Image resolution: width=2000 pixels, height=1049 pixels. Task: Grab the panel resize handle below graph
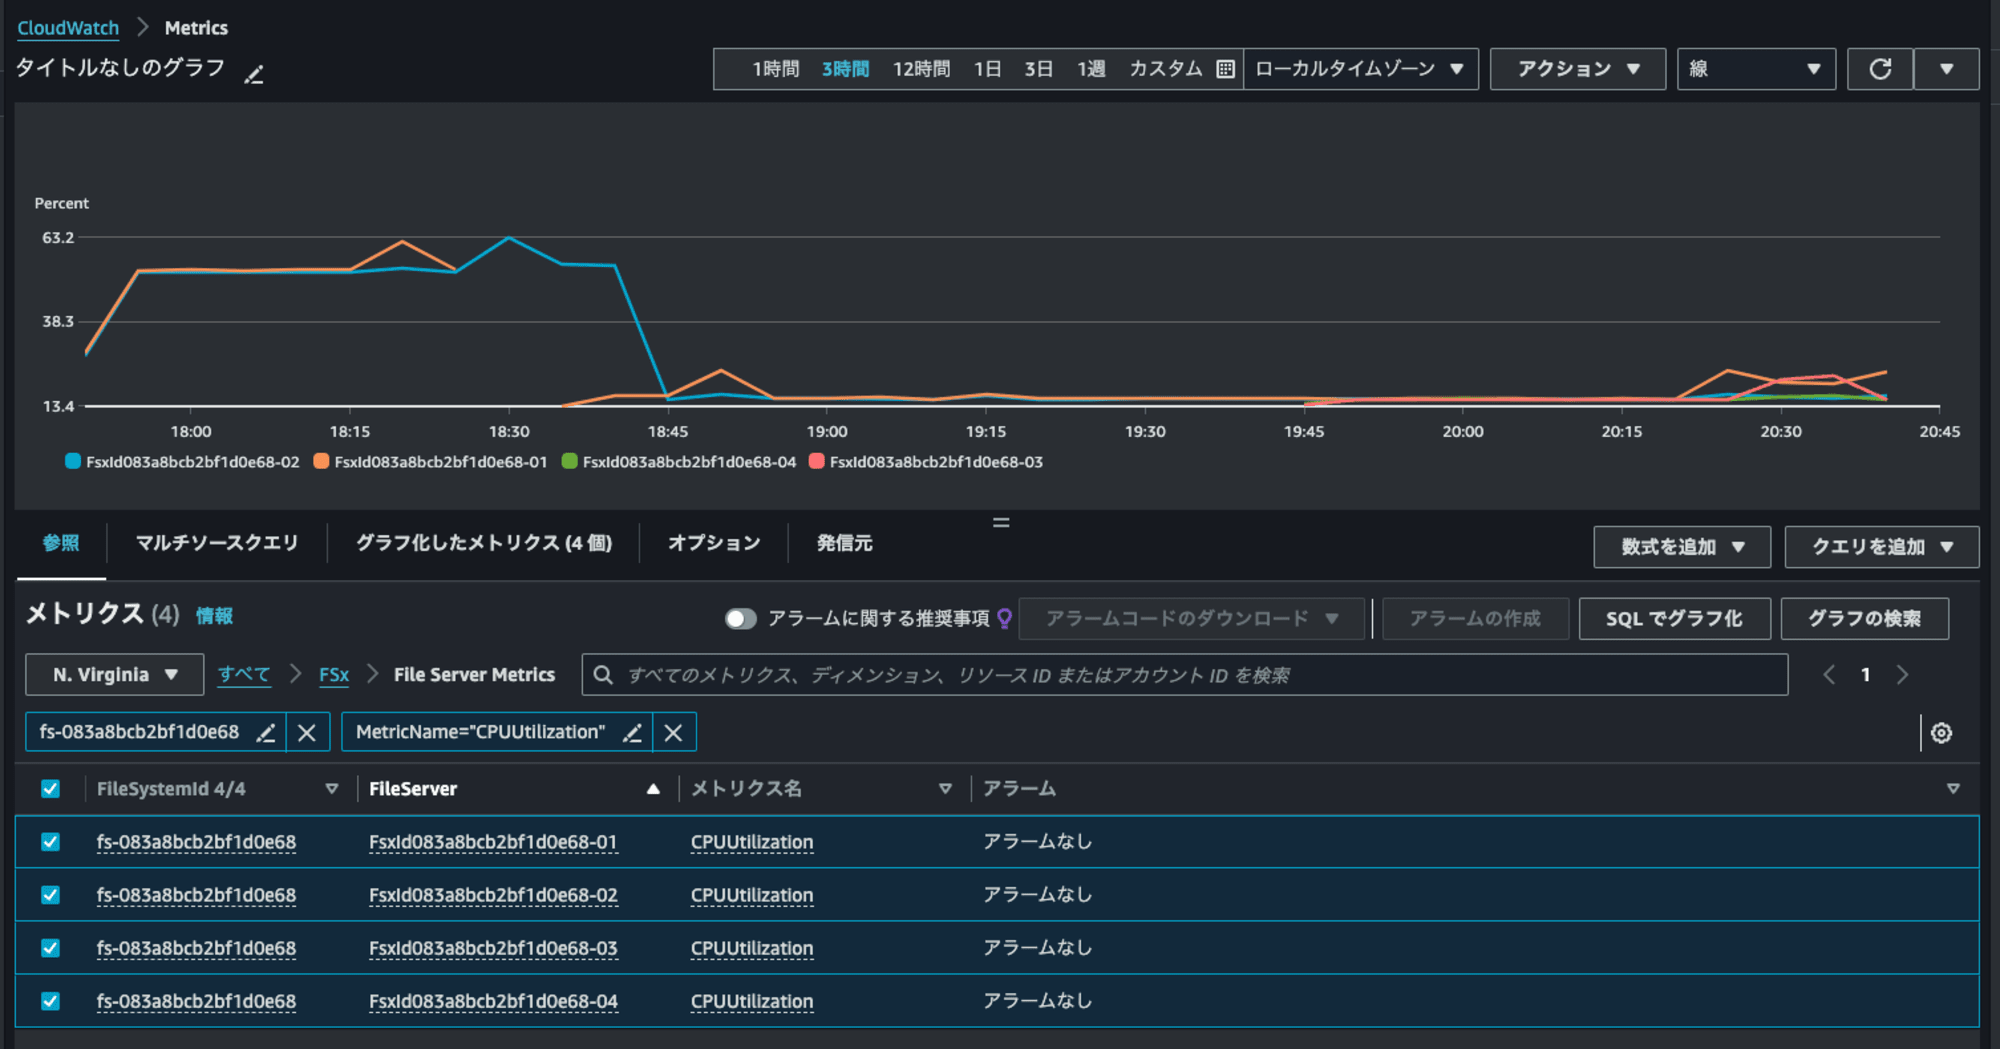click(1000, 523)
